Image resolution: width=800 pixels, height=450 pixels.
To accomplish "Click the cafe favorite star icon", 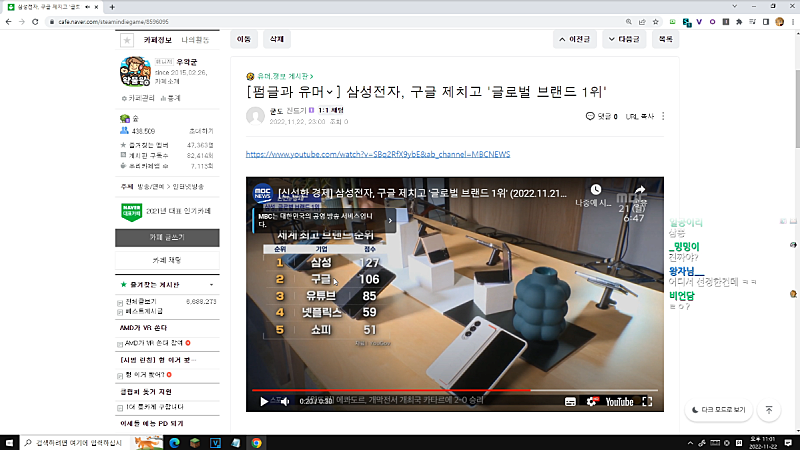I will click(126, 40).
